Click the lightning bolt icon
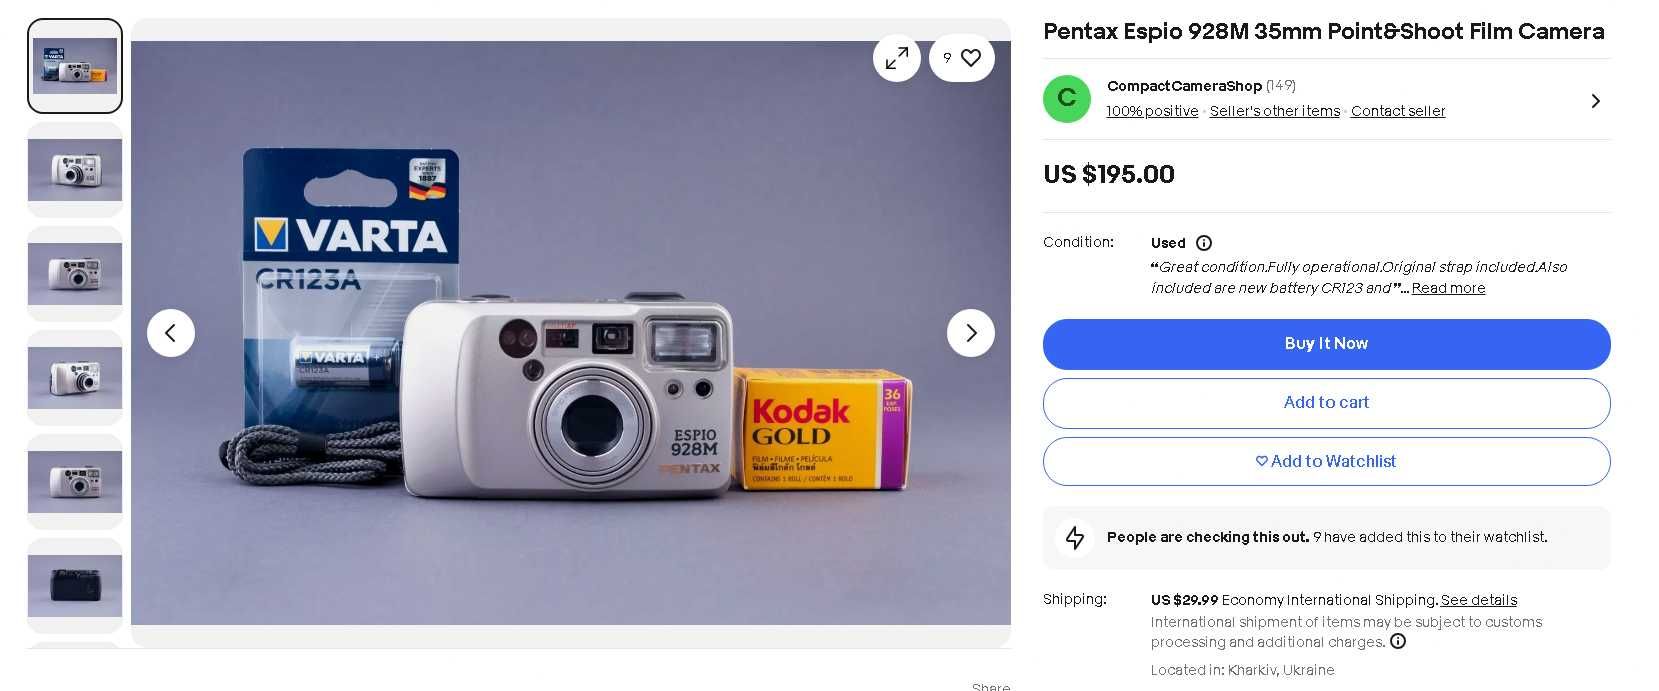Image resolution: width=1659 pixels, height=691 pixels. click(x=1075, y=538)
